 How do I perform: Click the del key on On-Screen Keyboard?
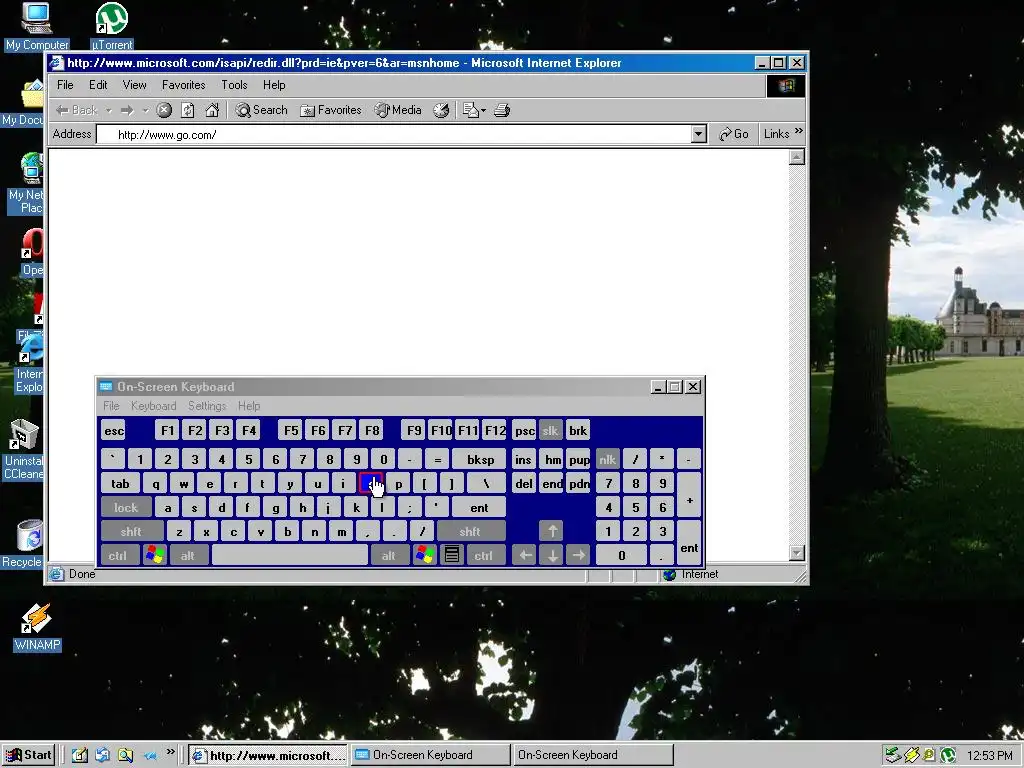pyautogui.click(x=524, y=483)
